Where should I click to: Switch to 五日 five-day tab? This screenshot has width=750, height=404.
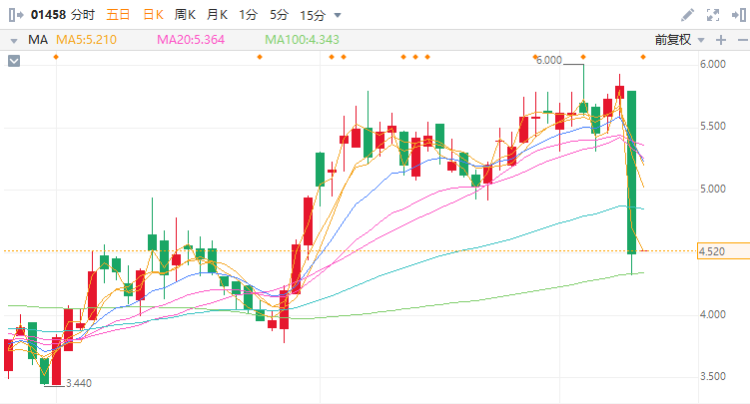pos(118,15)
